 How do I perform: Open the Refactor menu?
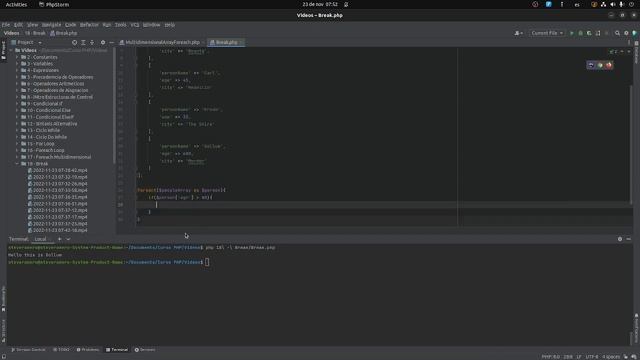click(89, 25)
